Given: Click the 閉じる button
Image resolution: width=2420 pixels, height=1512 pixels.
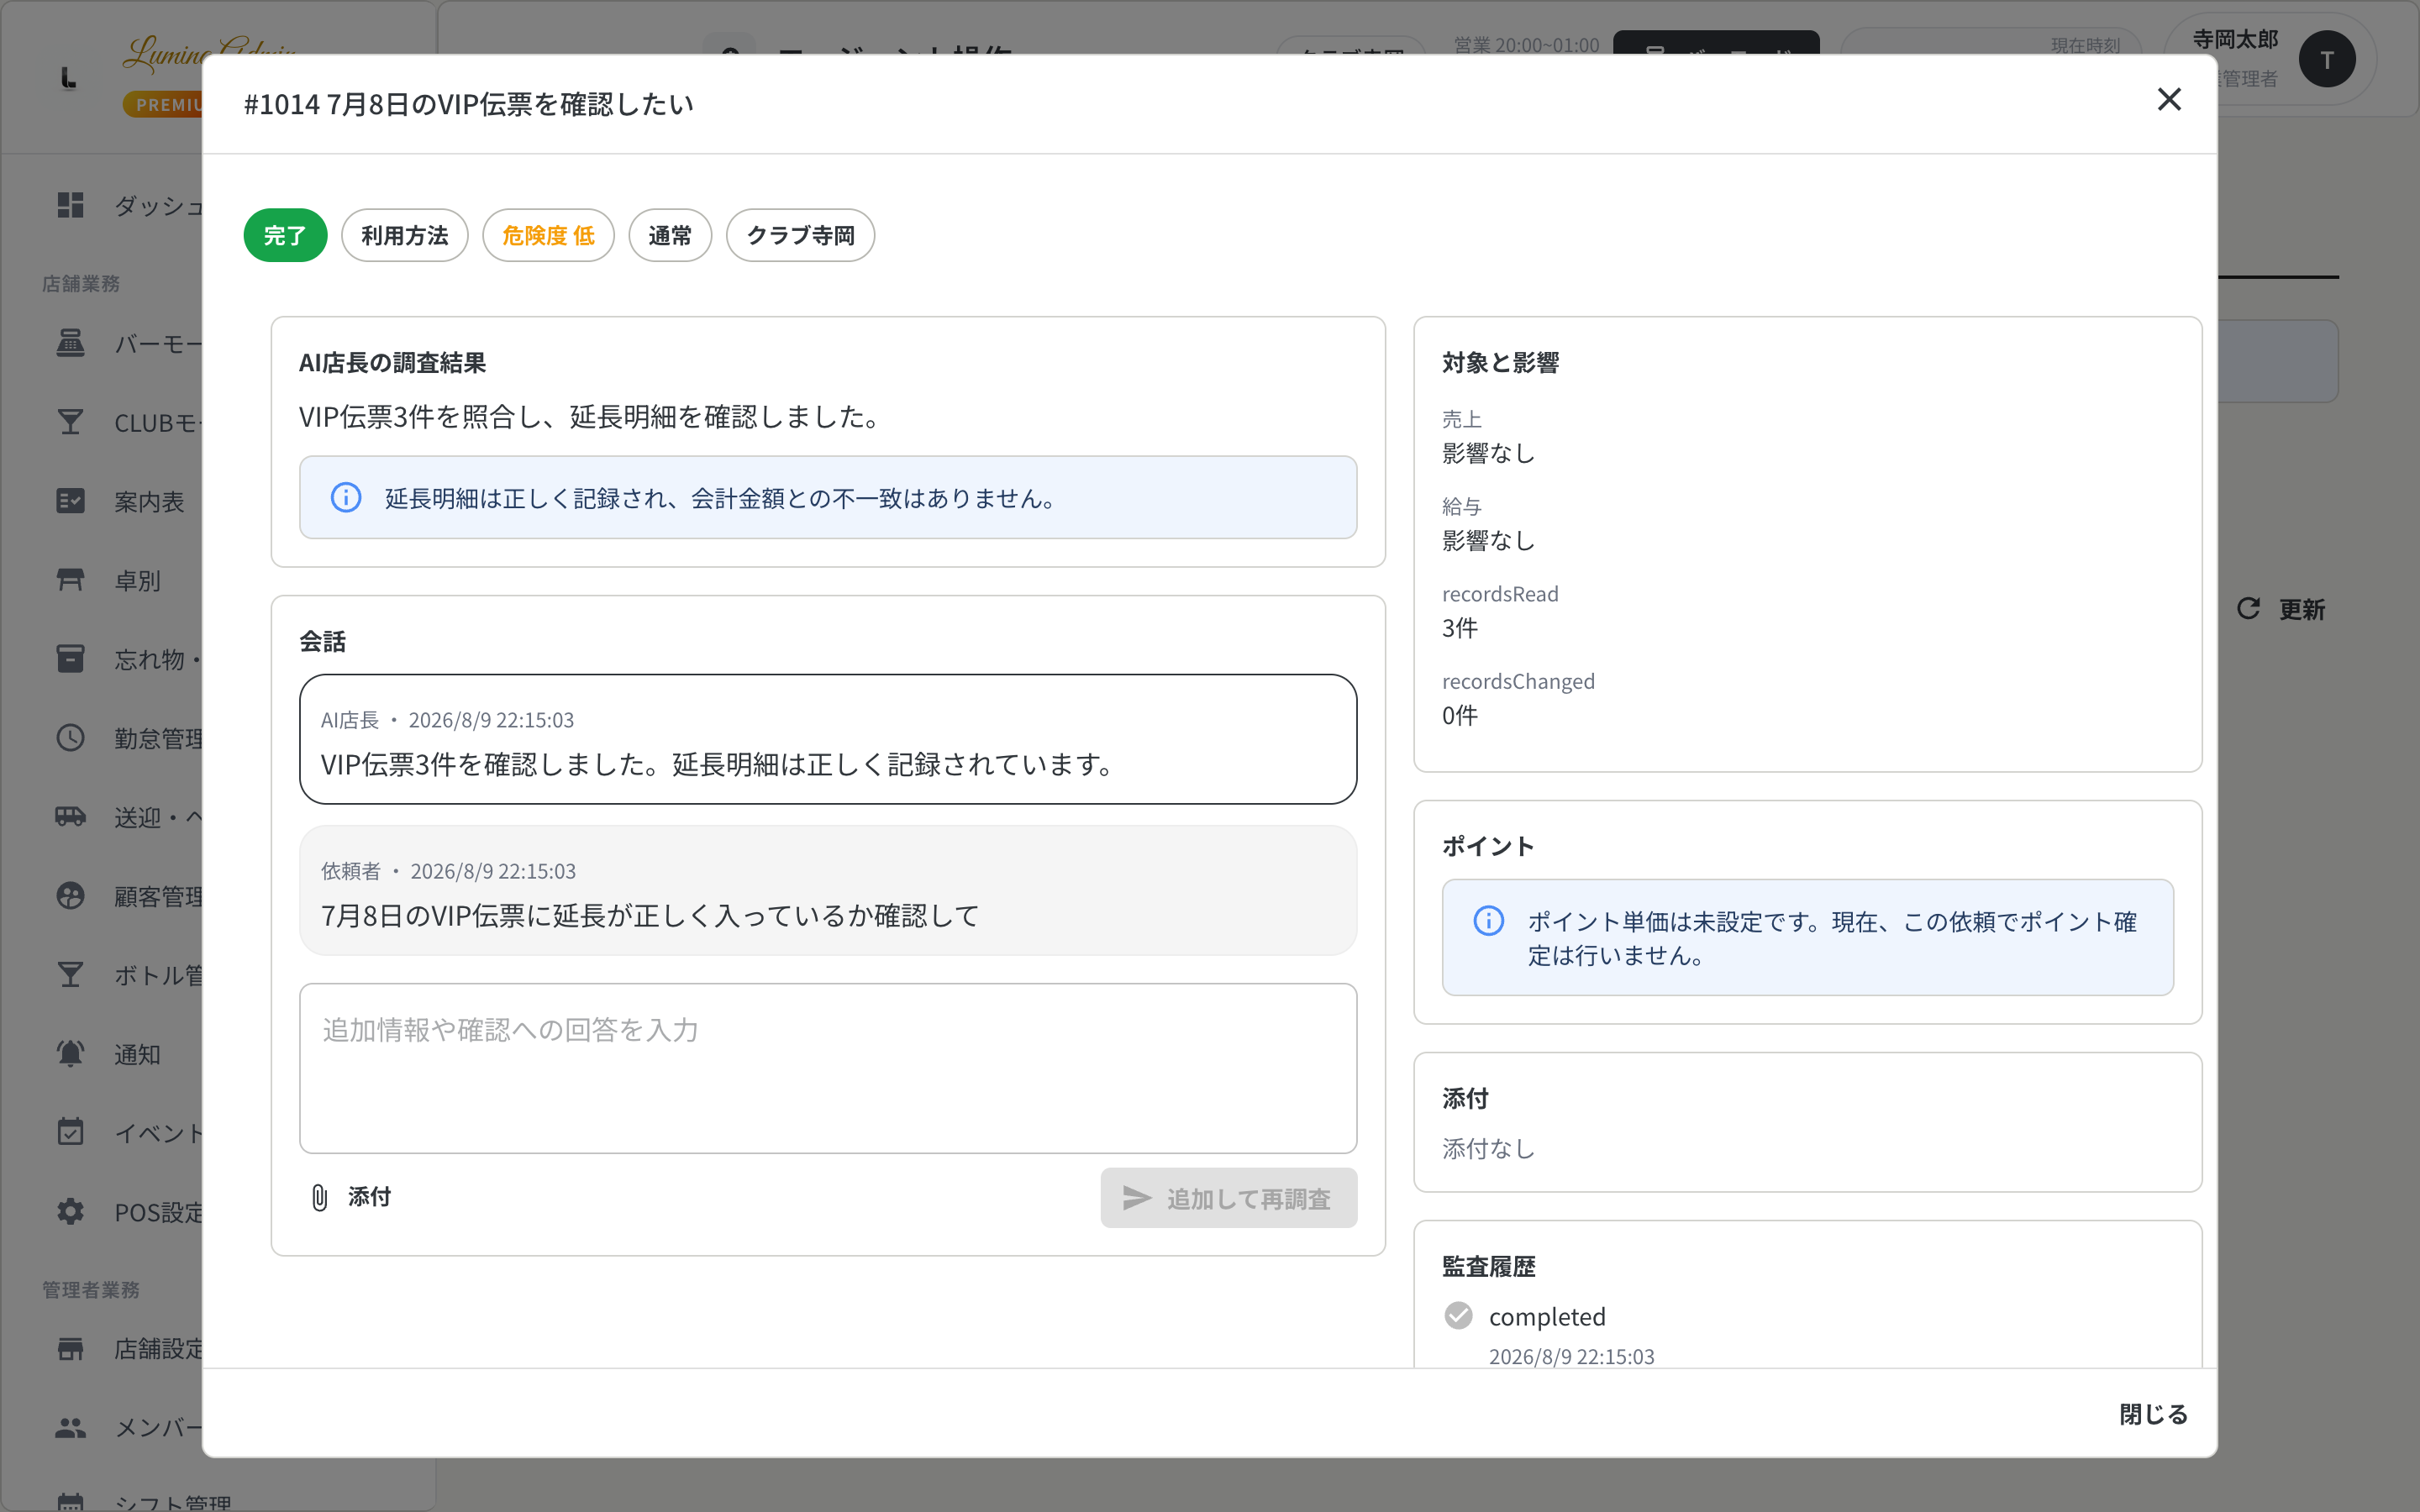Looking at the screenshot, I should click(x=2153, y=1414).
